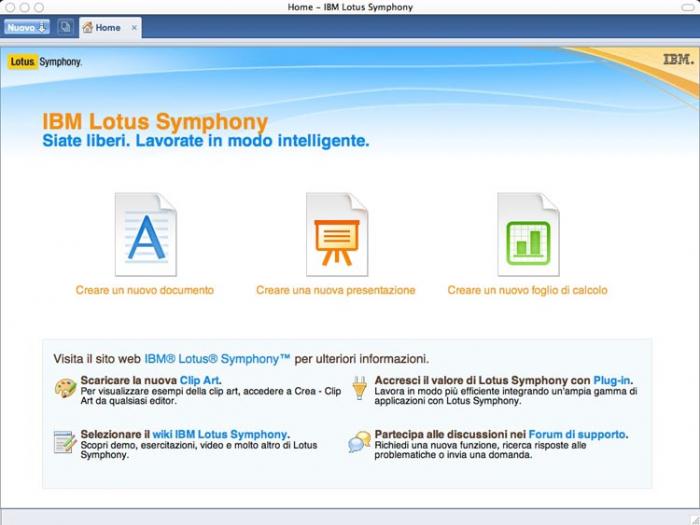Click the new document icon with letter A

pyautogui.click(x=146, y=234)
